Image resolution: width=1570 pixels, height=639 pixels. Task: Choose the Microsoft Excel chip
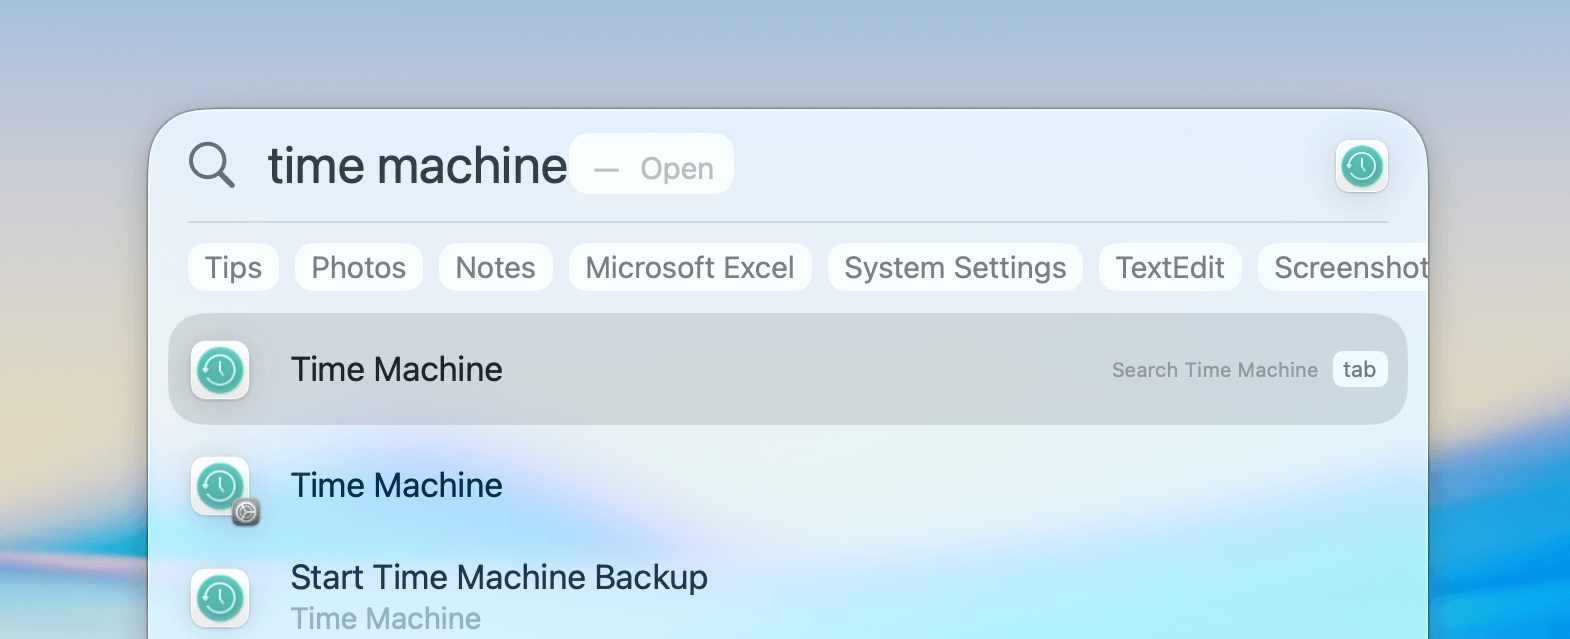coord(690,267)
